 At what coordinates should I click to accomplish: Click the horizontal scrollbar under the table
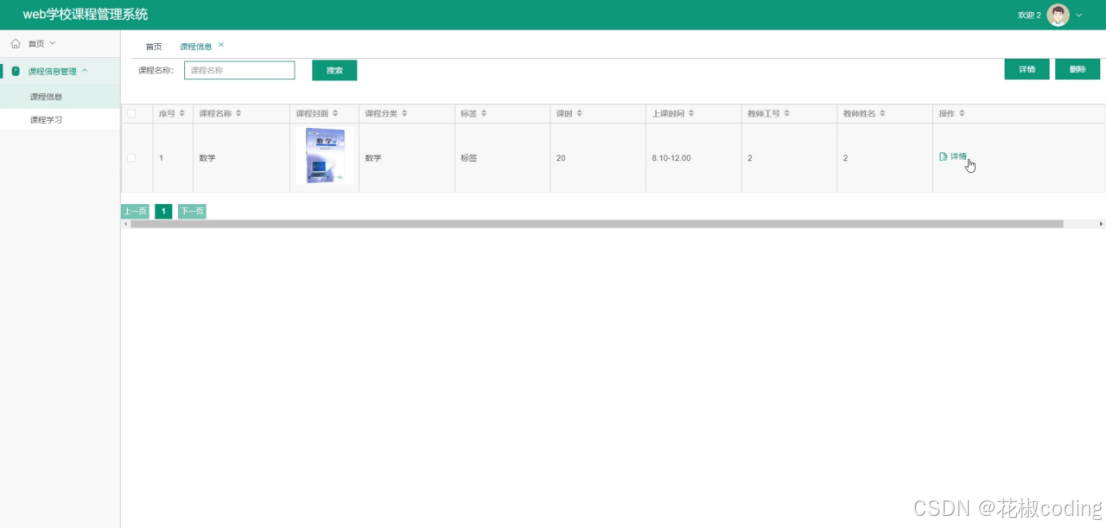click(x=597, y=224)
